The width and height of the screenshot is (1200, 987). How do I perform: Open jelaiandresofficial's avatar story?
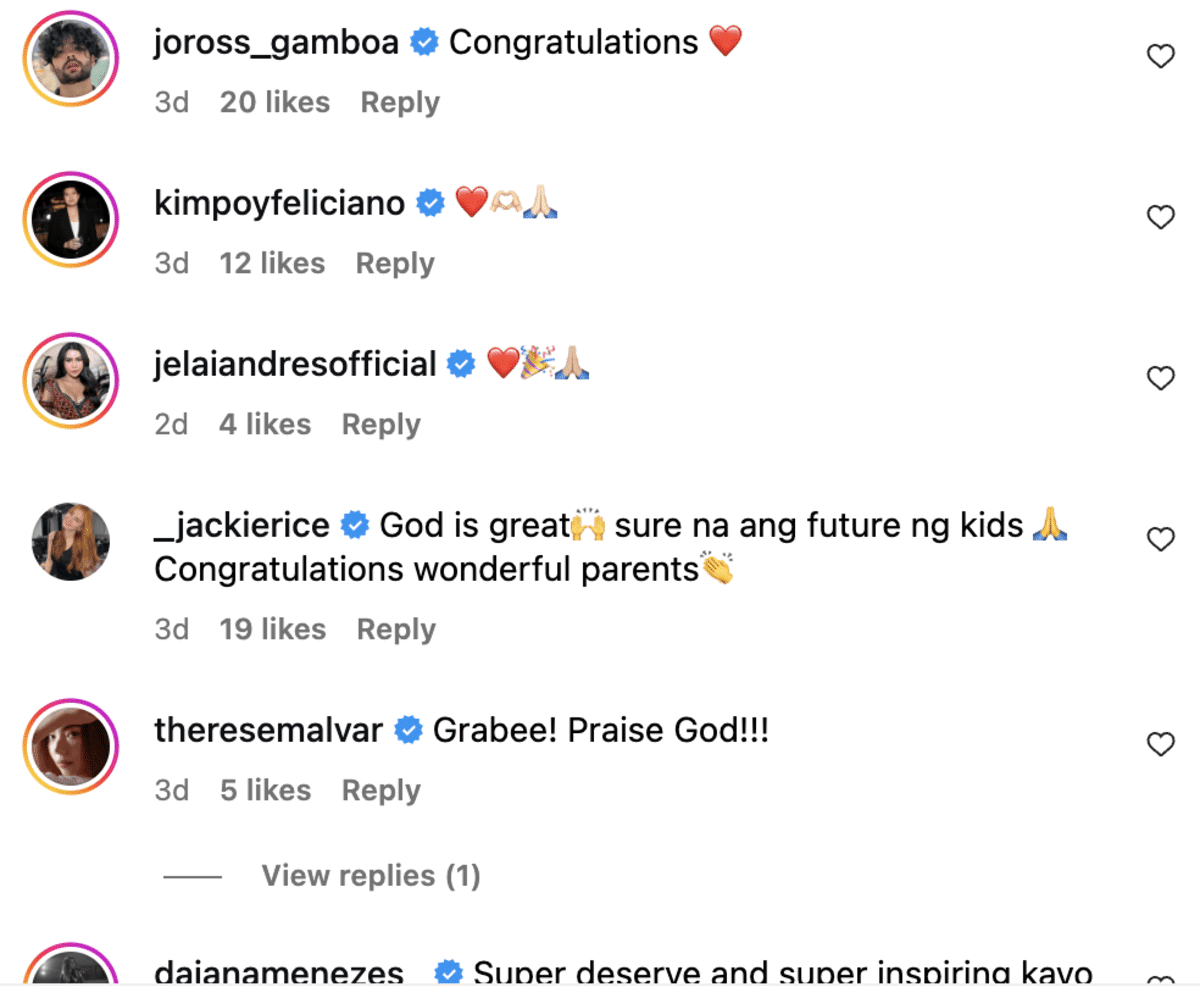pos(70,380)
